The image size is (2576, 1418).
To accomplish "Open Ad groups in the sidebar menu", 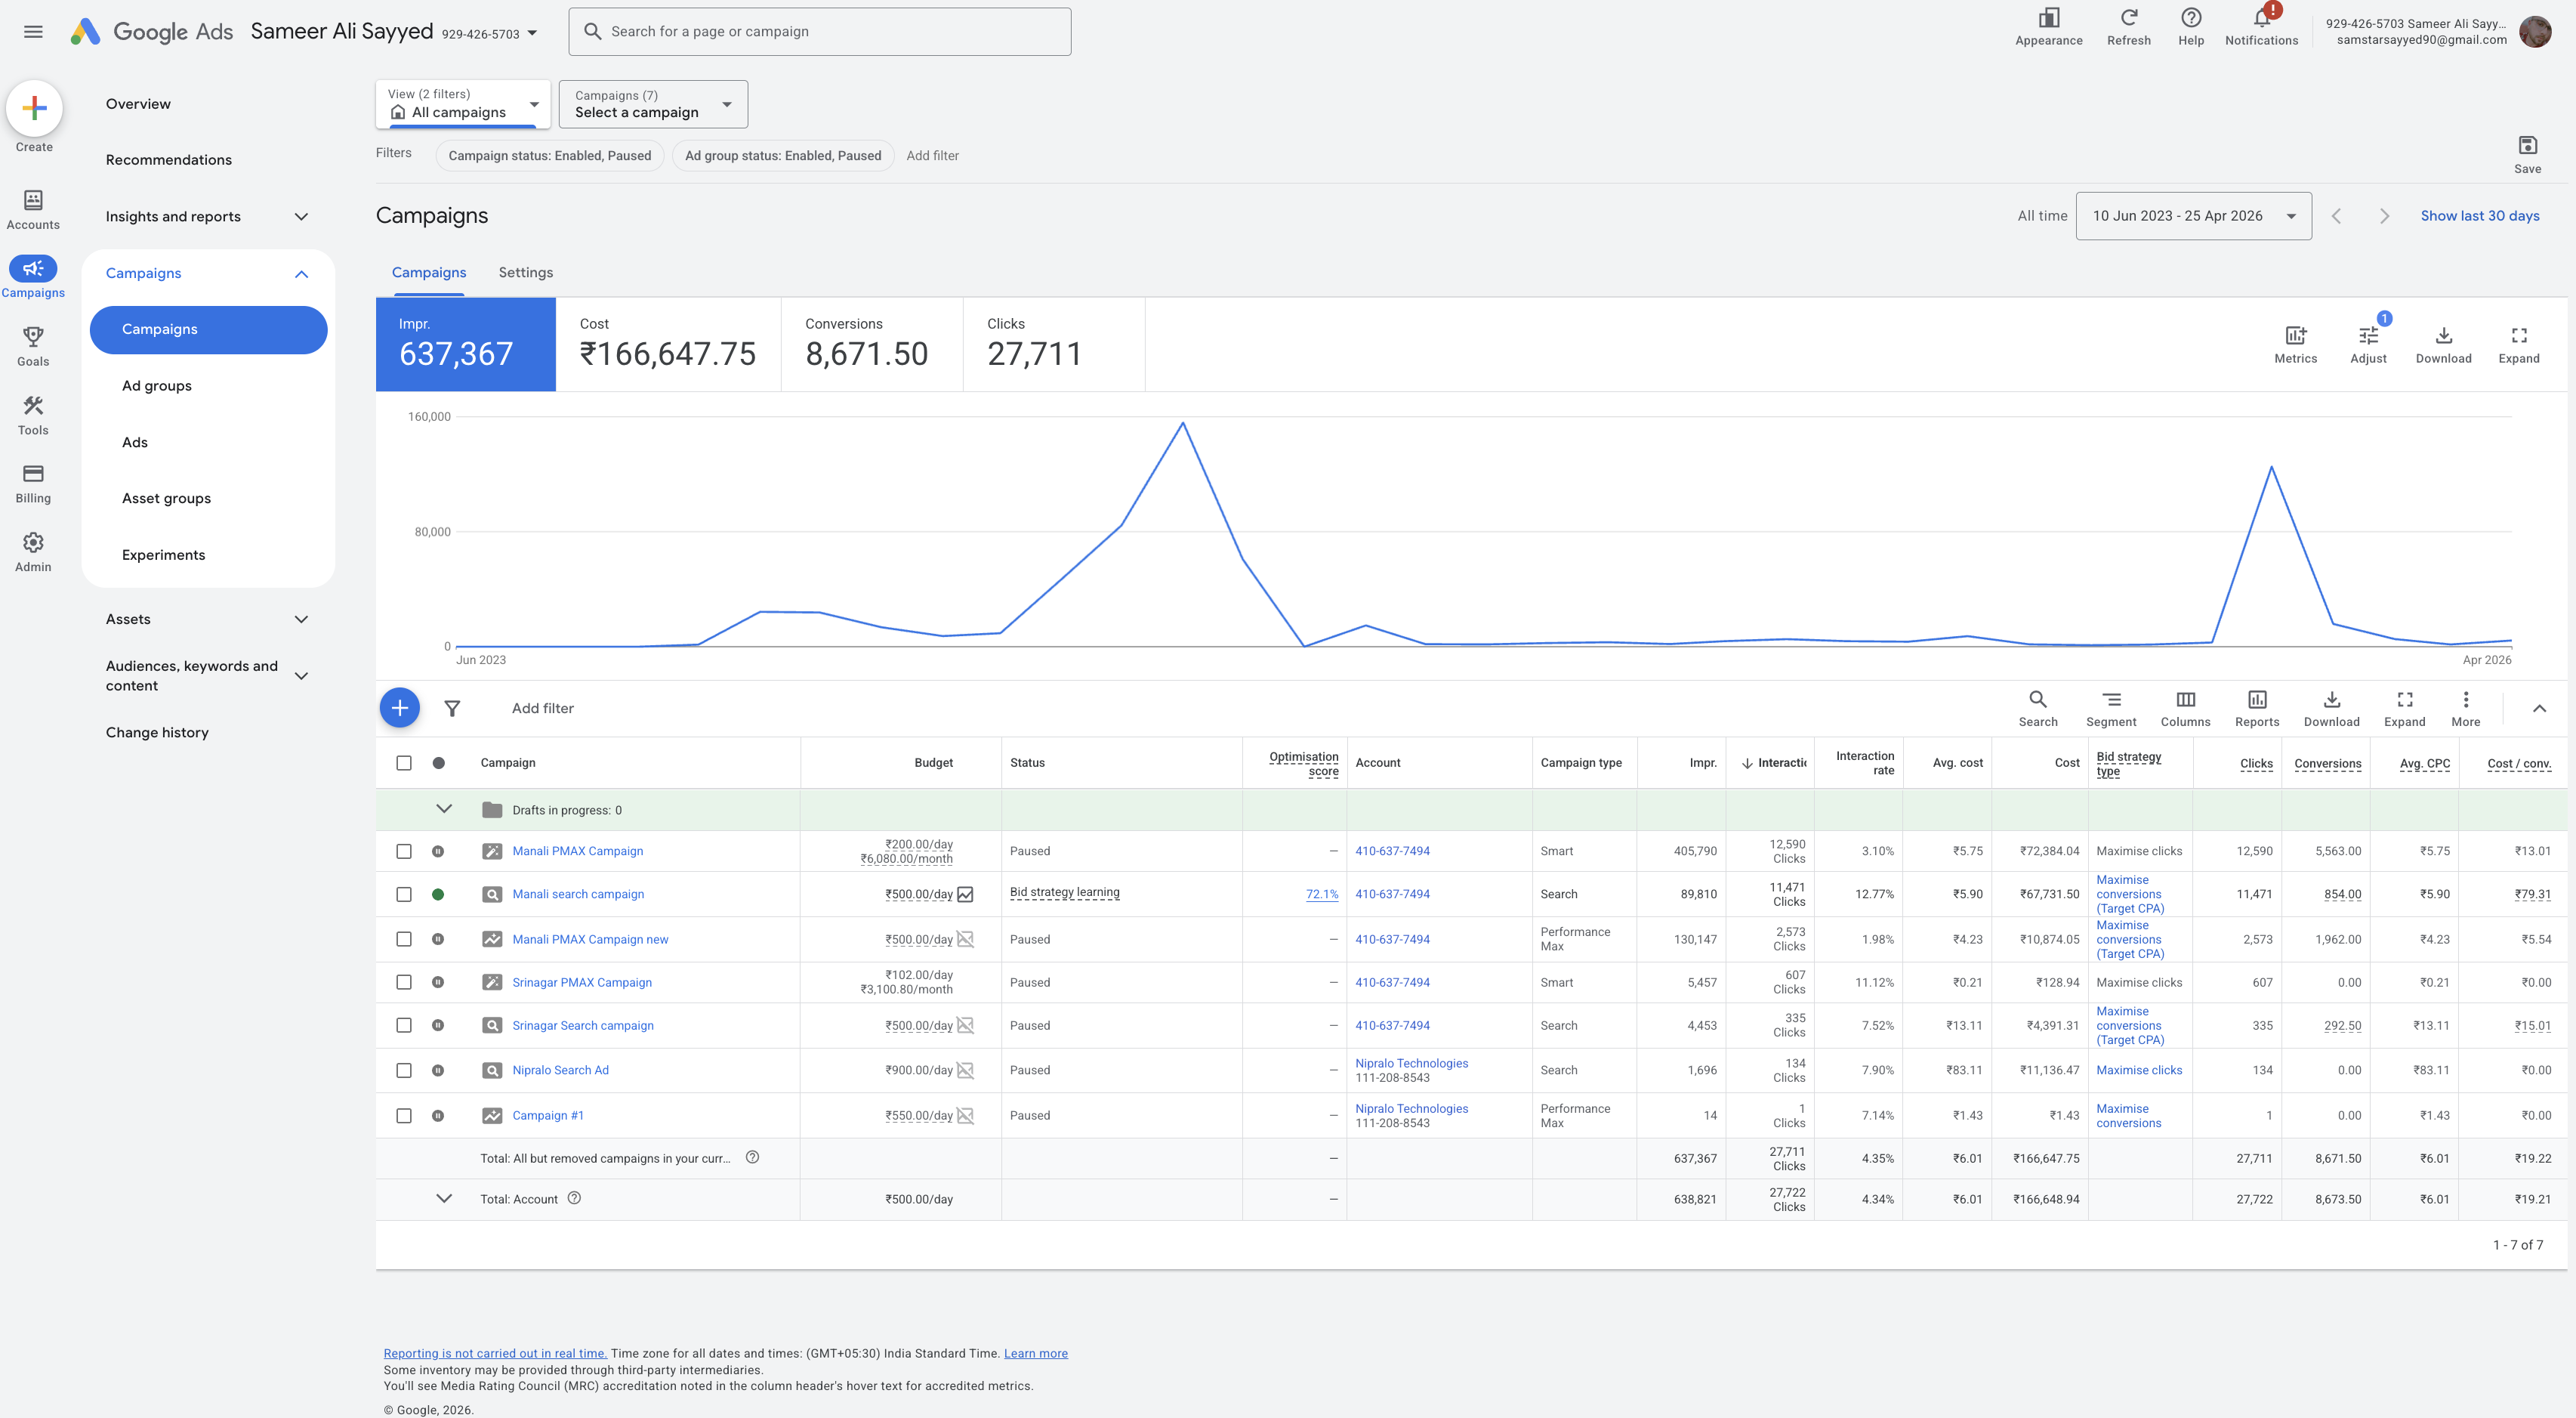I will click(156, 386).
